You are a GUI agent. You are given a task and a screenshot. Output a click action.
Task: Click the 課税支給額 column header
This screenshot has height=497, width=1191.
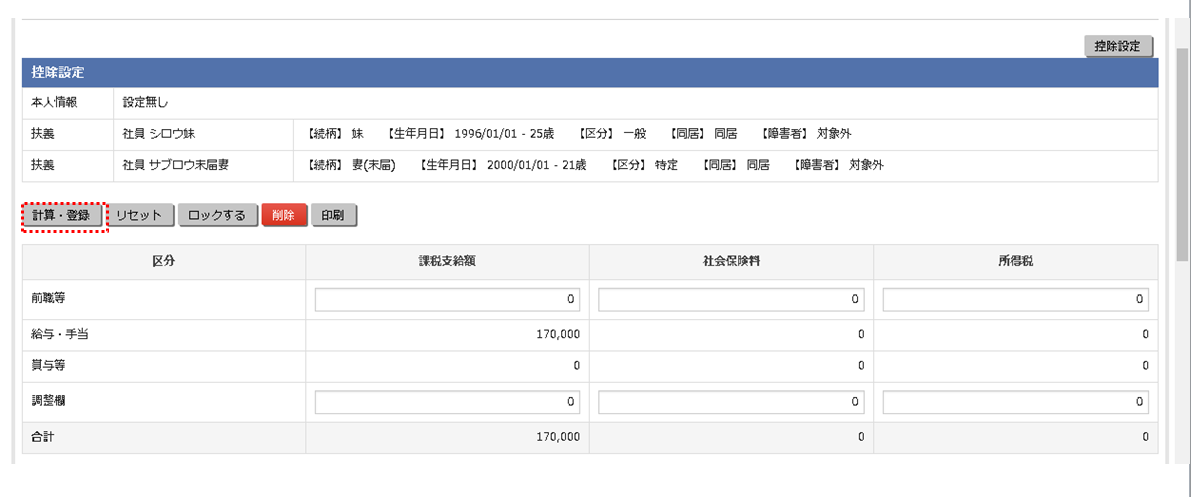click(x=447, y=260)
